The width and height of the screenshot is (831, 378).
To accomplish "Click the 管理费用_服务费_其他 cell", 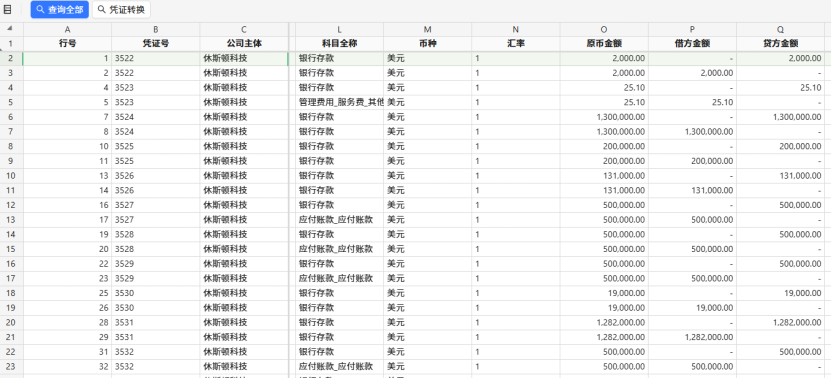I will 340,102.
